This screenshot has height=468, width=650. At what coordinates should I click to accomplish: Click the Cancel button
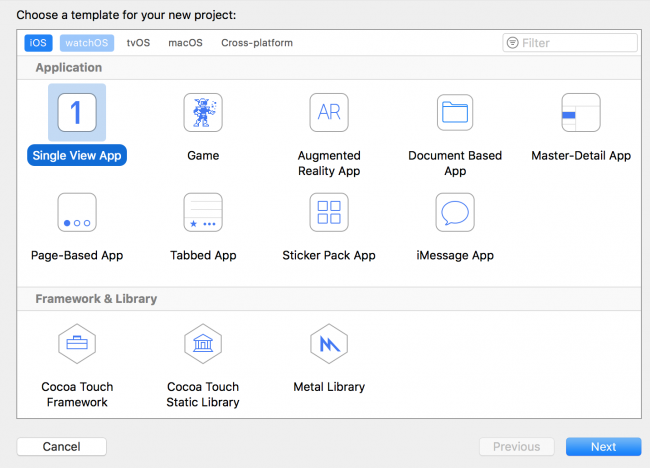coord(61,446)
